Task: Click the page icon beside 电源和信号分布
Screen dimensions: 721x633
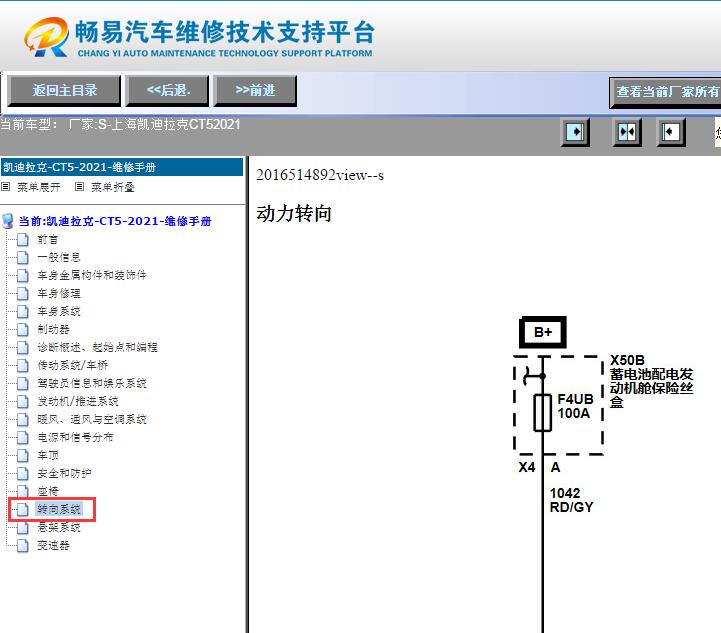Action: pos(23,437)
